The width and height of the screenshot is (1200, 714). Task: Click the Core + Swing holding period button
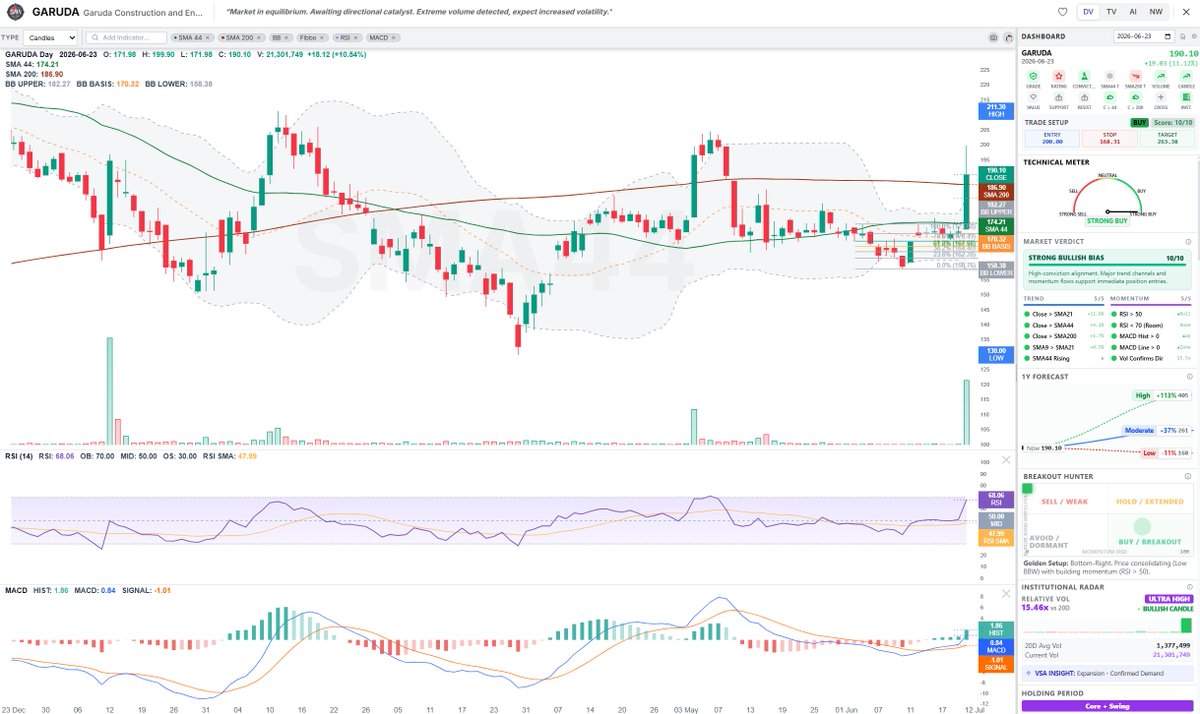(x=1107, y=706)
